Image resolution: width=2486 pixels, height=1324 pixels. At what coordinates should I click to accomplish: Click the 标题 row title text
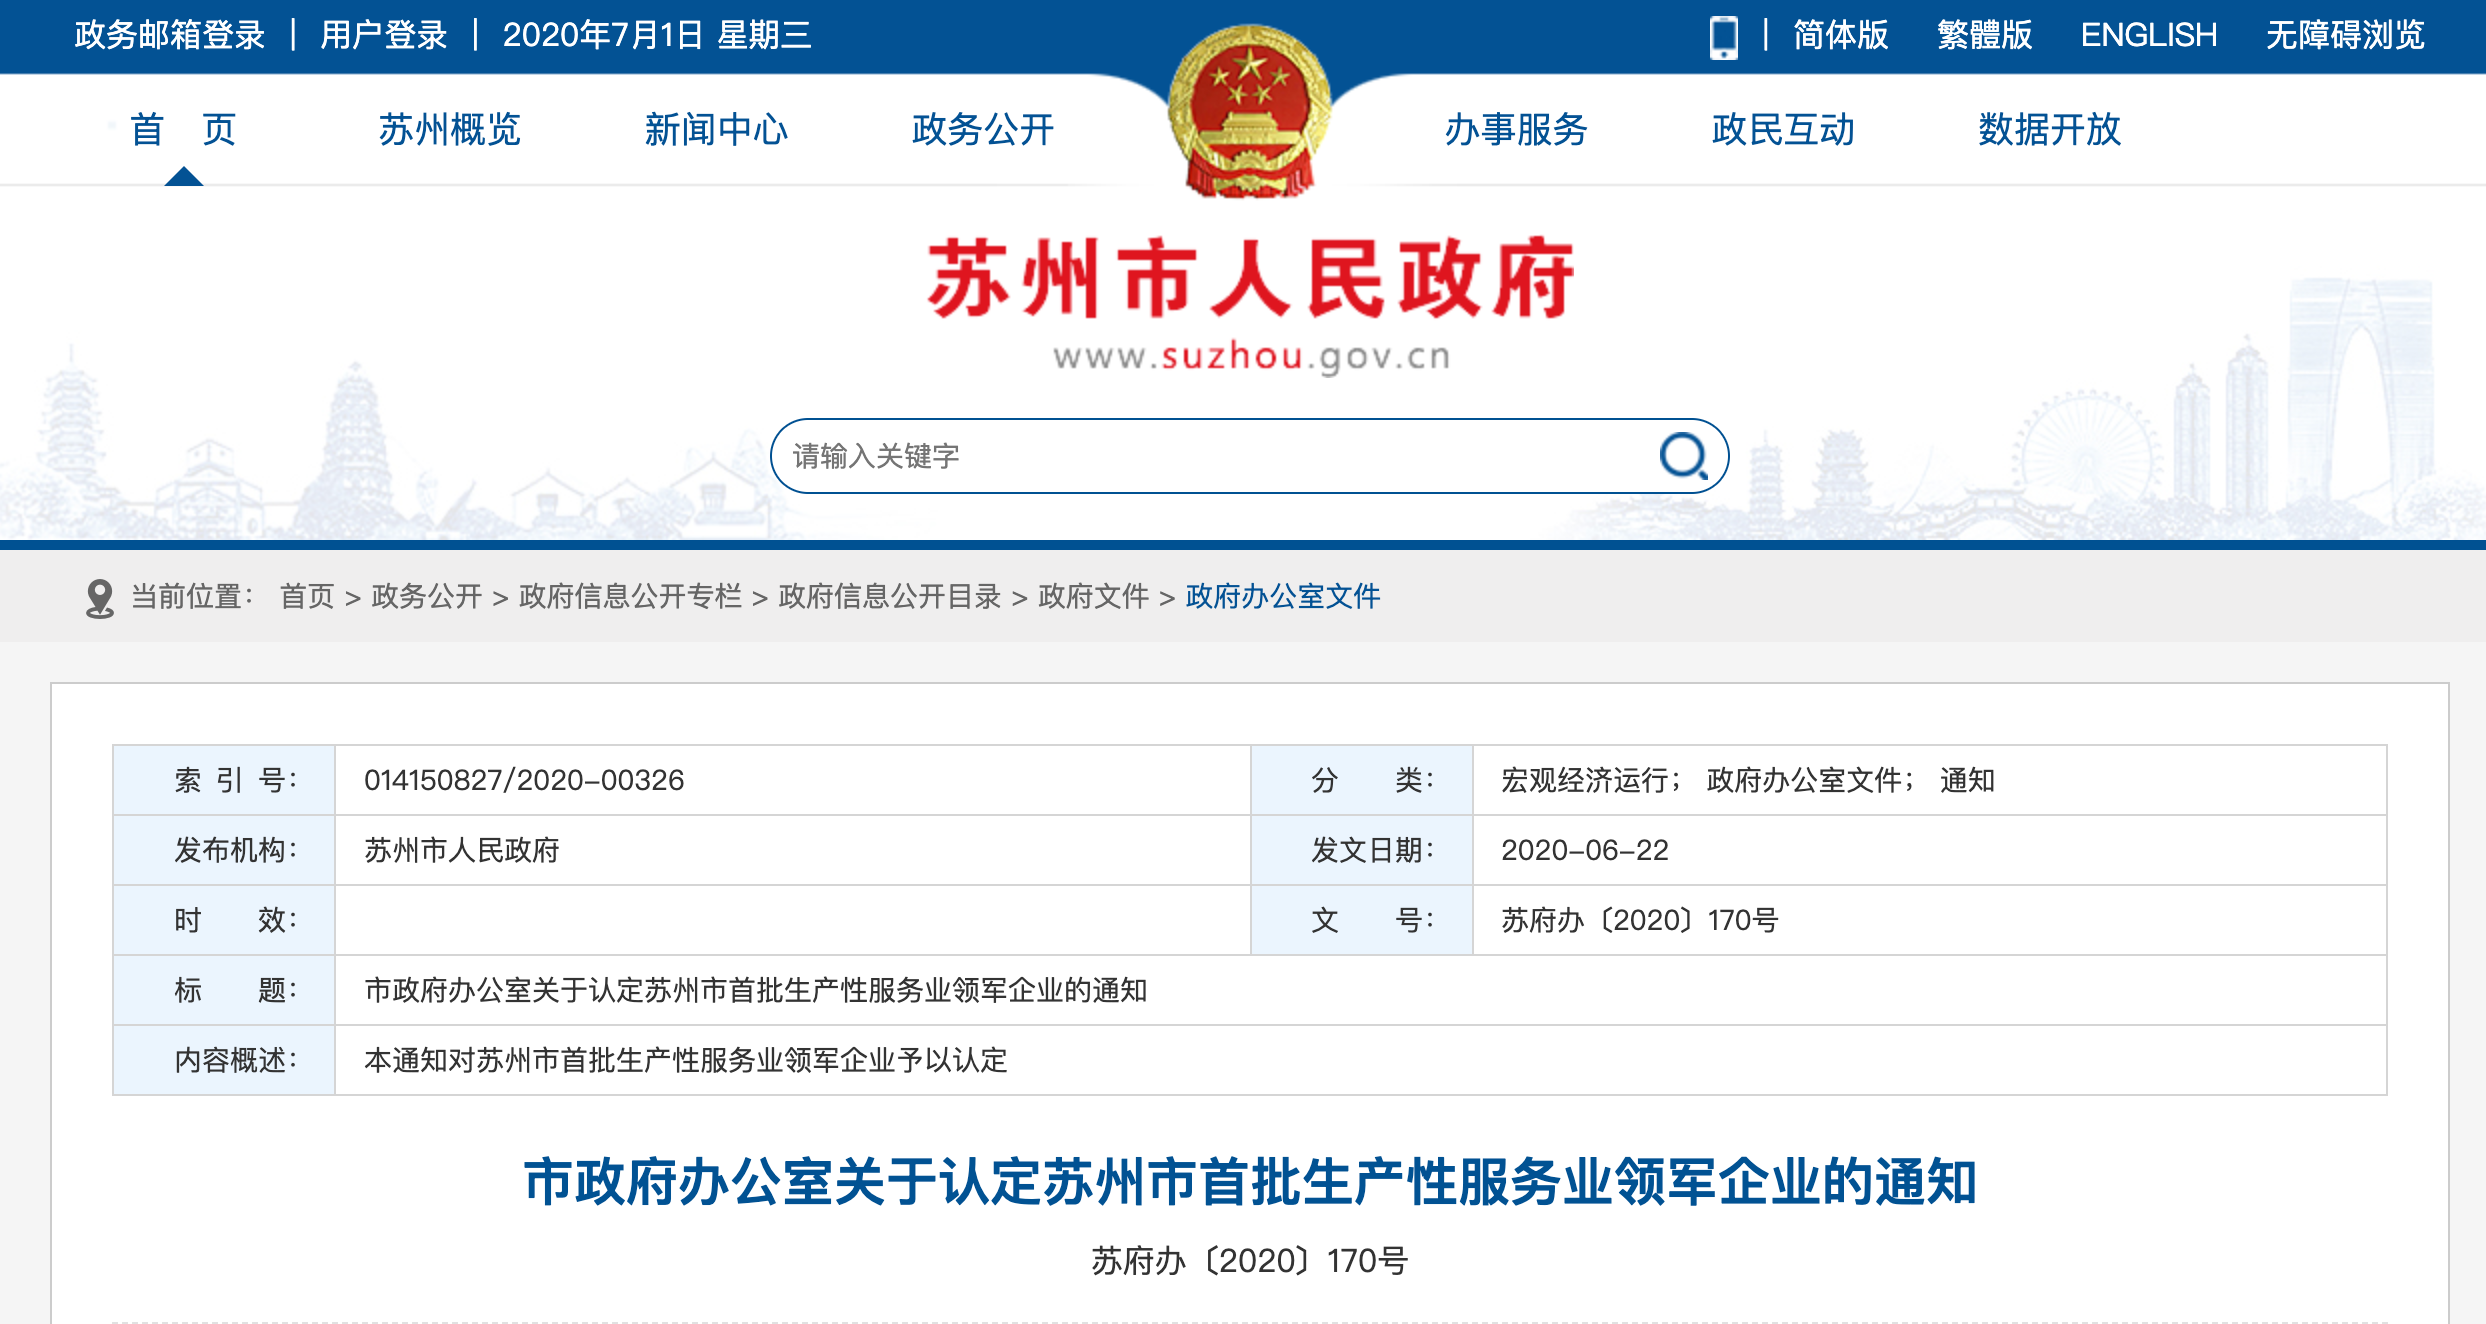(x=756, y=990)
